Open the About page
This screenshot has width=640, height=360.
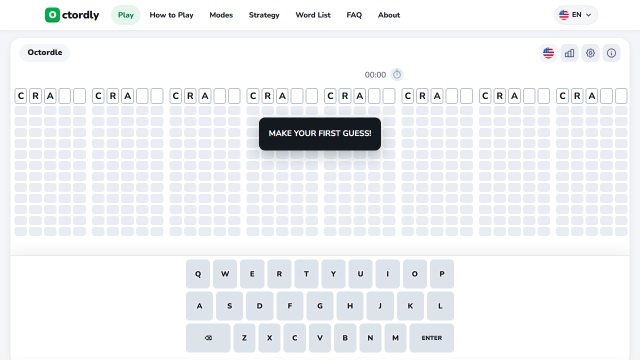[389, 15]
